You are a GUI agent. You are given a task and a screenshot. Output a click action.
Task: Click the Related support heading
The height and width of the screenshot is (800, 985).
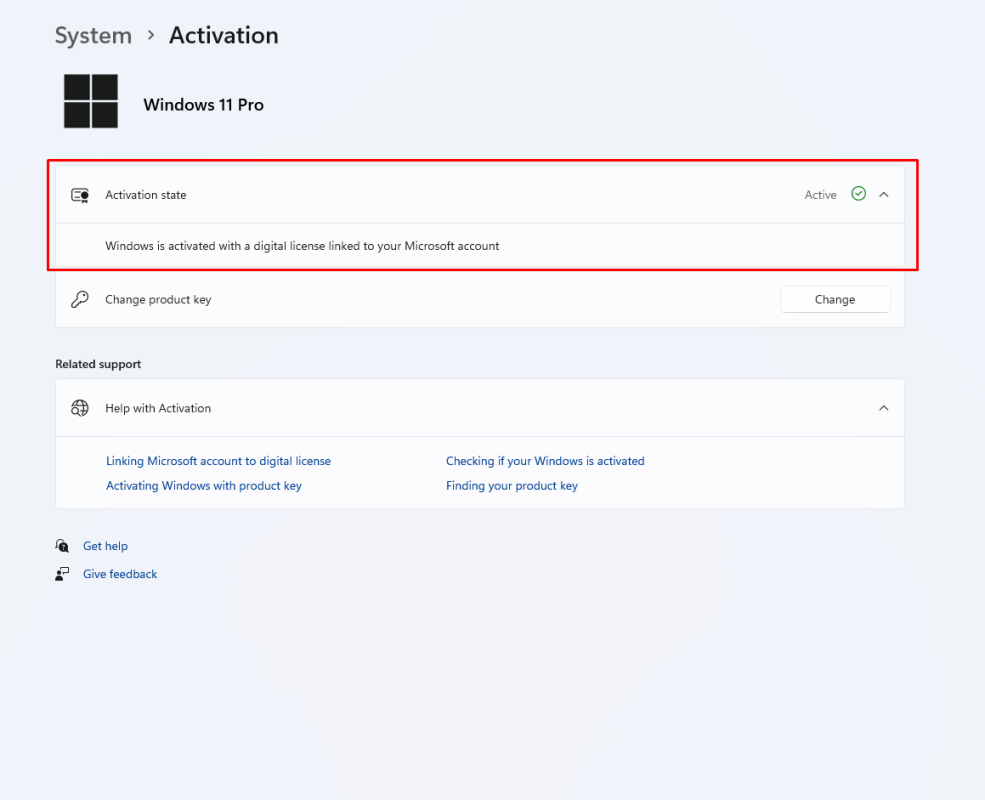click(x=98, y=364)
